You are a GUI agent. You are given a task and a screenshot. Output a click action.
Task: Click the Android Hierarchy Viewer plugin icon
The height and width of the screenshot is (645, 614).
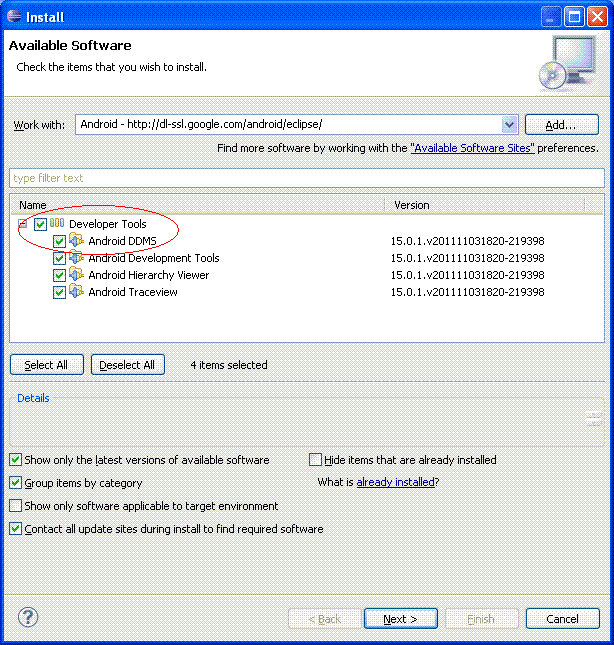(x=76, y=274)
